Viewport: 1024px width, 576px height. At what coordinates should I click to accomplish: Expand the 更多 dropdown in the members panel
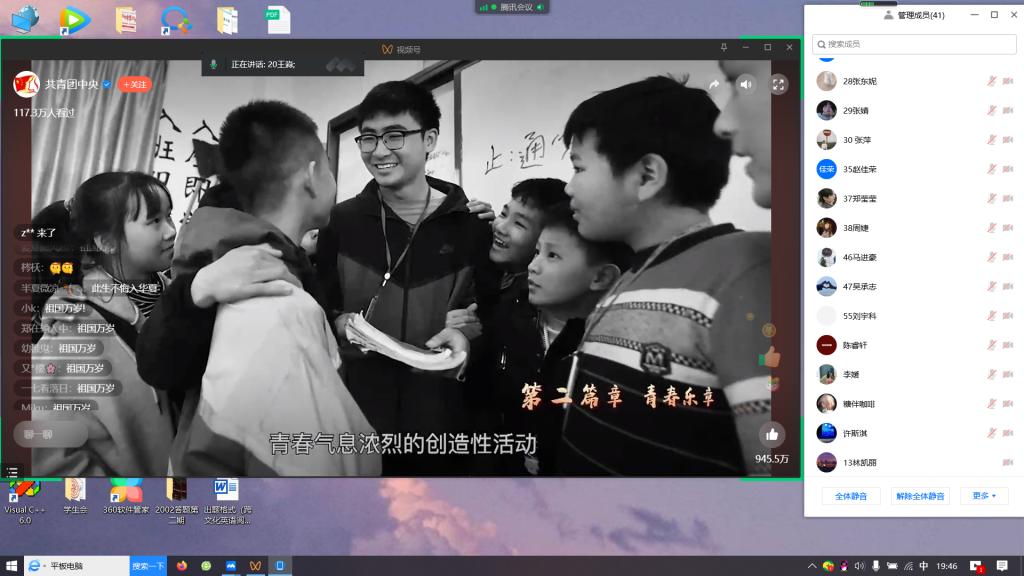pyautogui.click(x=984, y=496)
